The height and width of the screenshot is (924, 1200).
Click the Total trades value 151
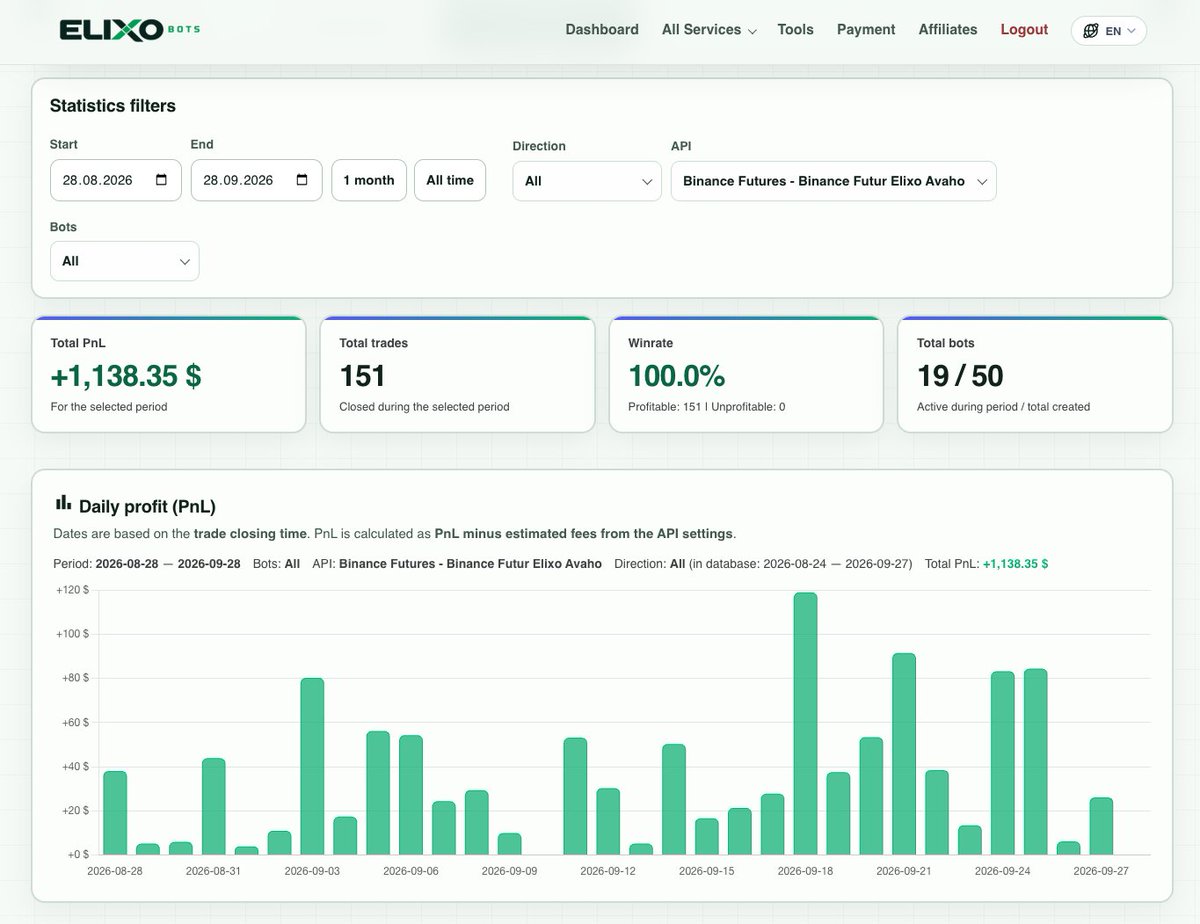click(363, 376)
